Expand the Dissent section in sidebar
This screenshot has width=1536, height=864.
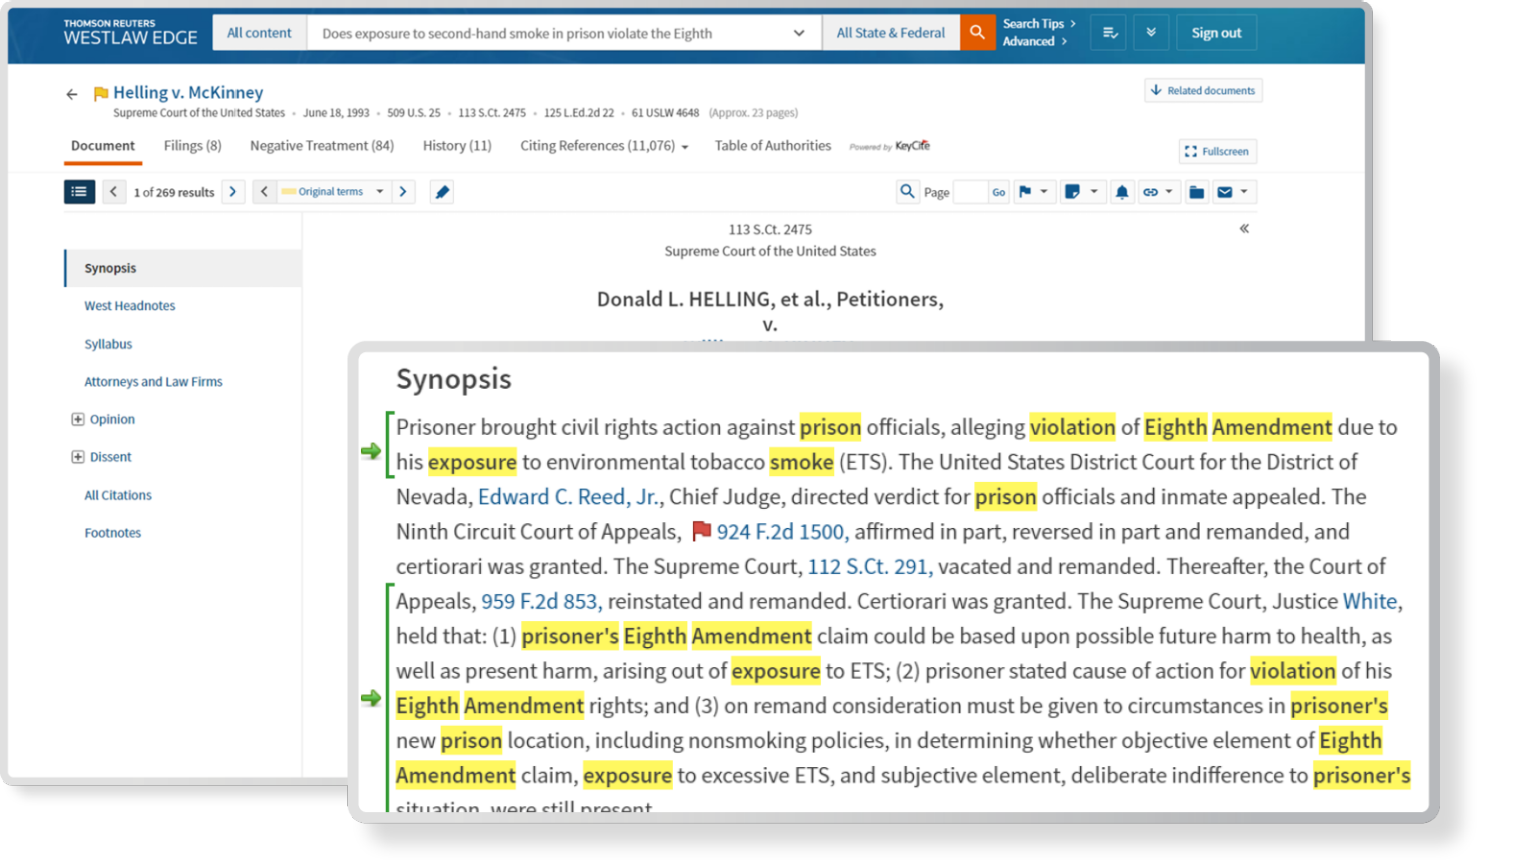78,457
